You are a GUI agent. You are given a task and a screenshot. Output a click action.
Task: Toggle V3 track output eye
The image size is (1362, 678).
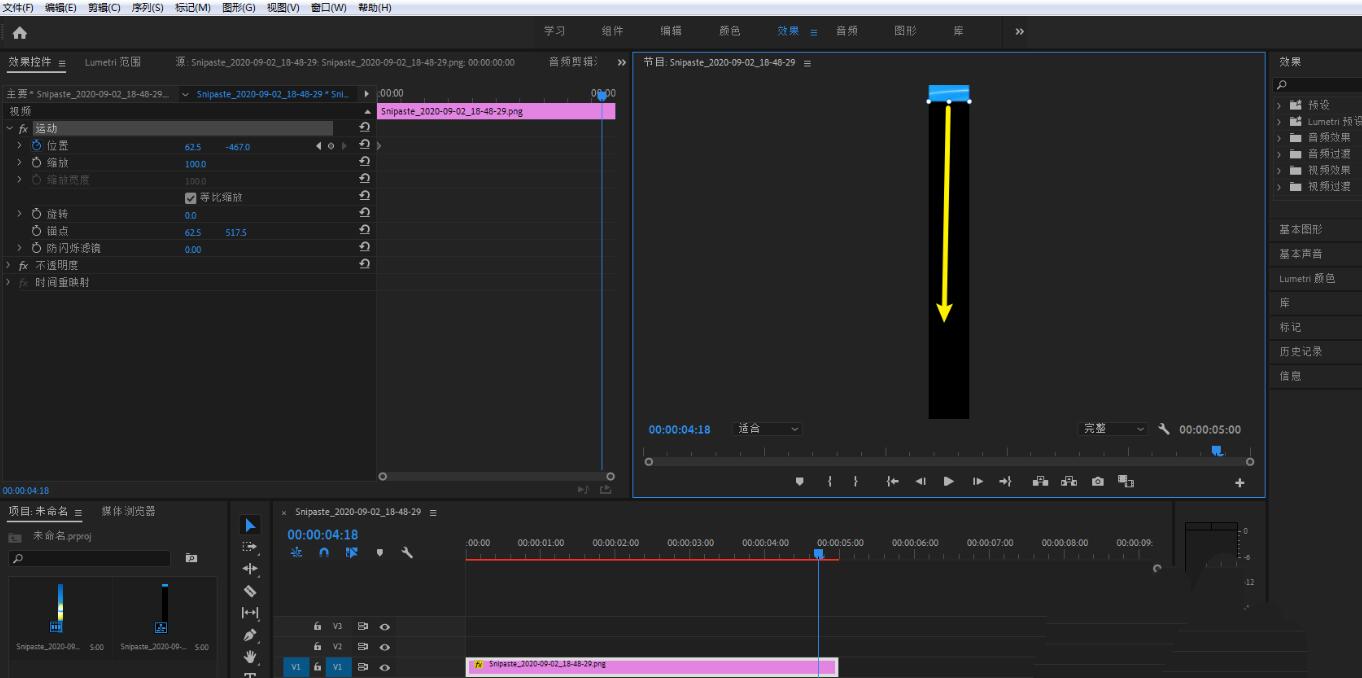[384, 626]
